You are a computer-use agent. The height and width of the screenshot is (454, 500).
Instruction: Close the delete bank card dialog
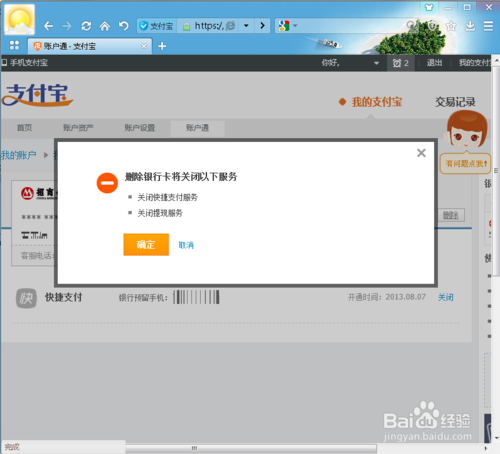coord(421,153)
